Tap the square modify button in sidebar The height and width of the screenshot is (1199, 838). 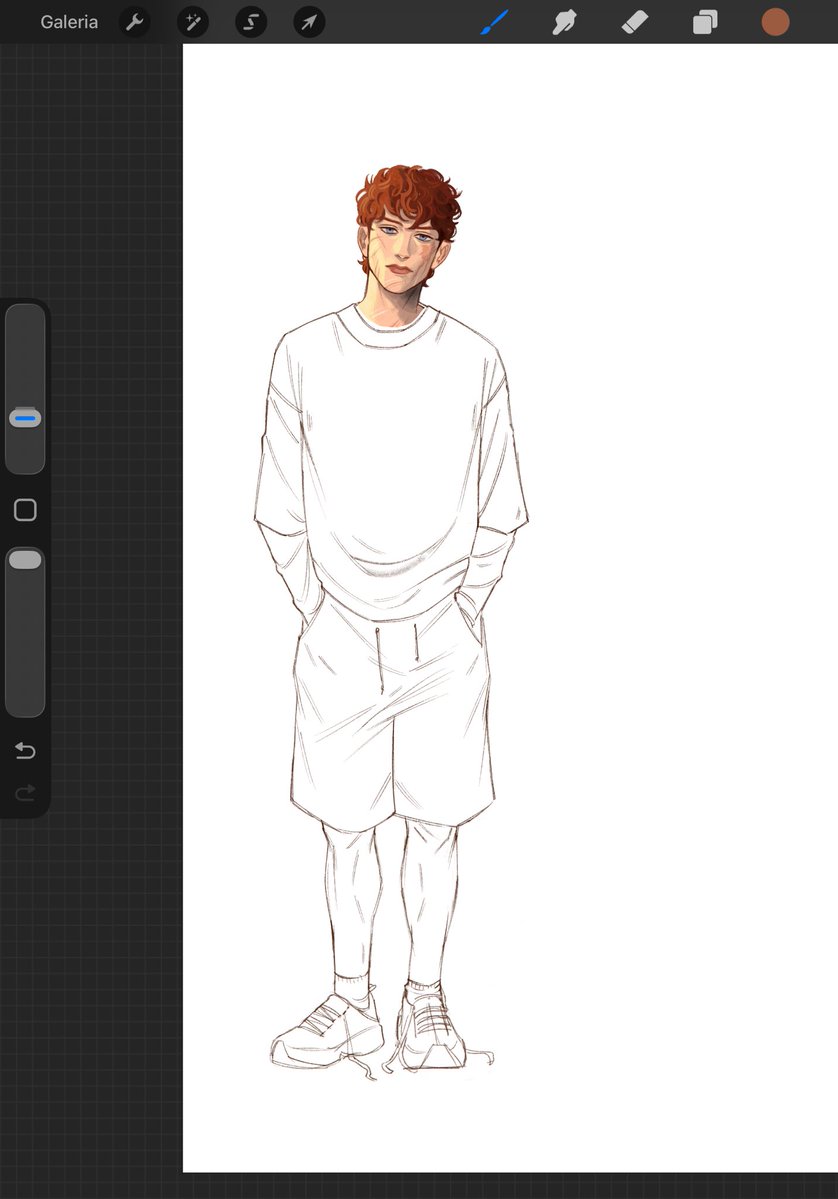[x=25, y=510]
